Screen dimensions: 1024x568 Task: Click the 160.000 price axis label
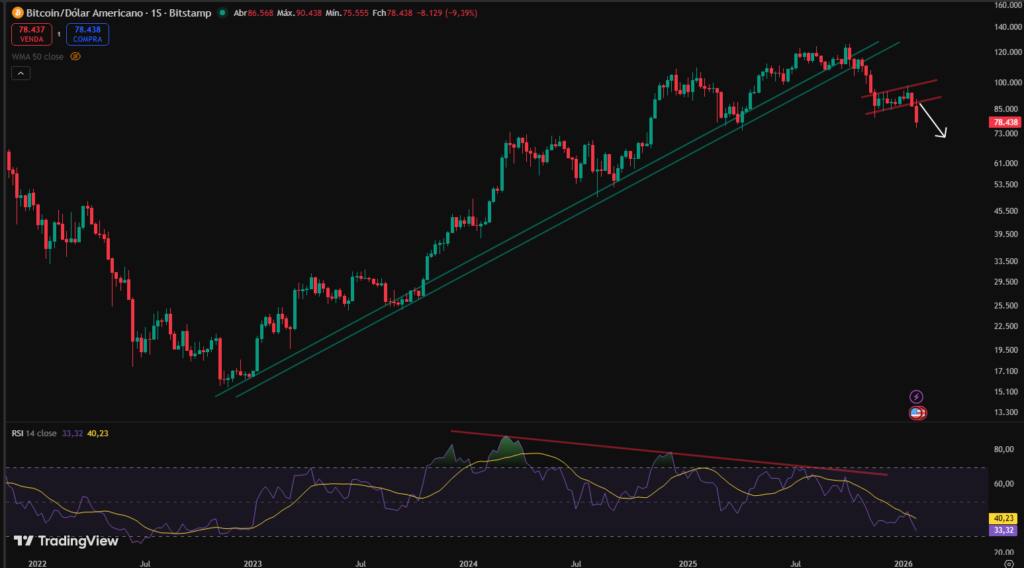point(1008,5)
